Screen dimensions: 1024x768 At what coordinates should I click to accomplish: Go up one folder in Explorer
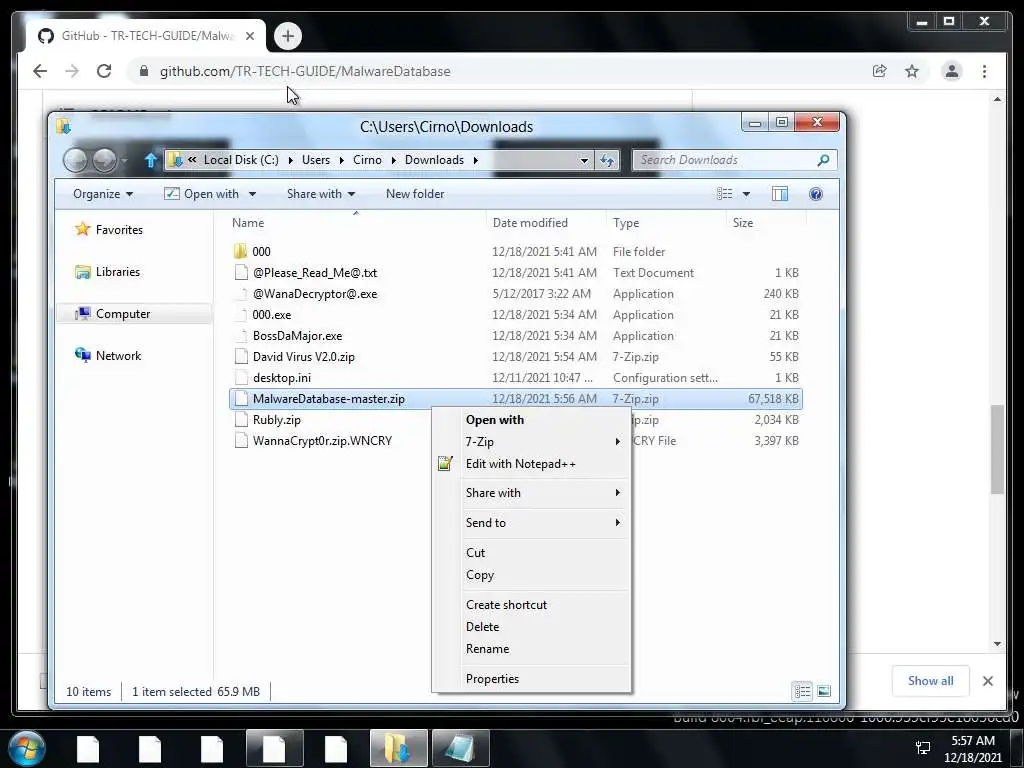click(151, 160)
